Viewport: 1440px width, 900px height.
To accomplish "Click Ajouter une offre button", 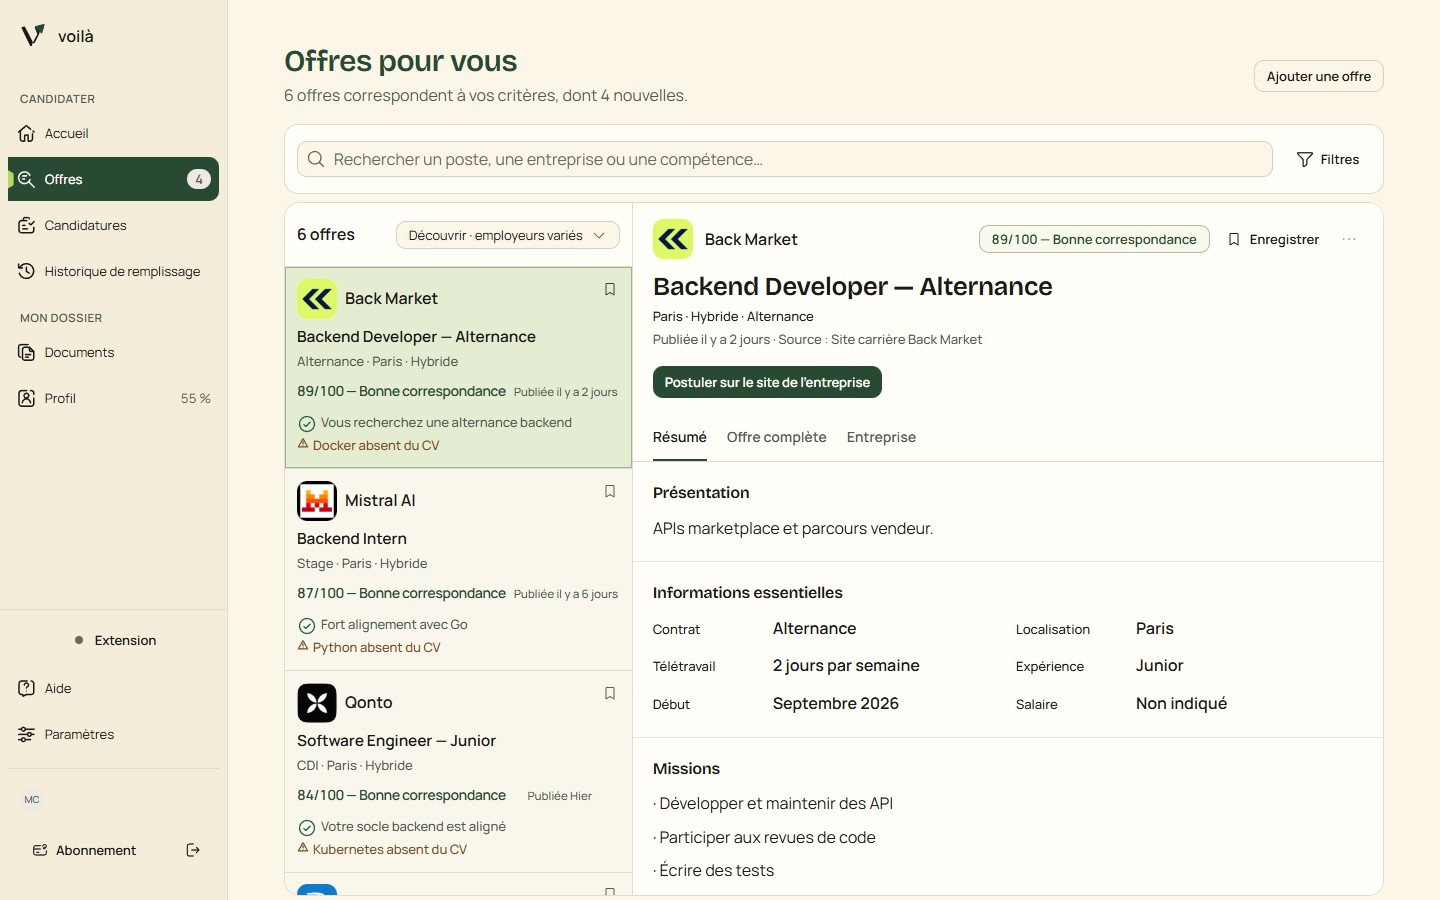I will pyautogui.click(x=1318, y=76).
